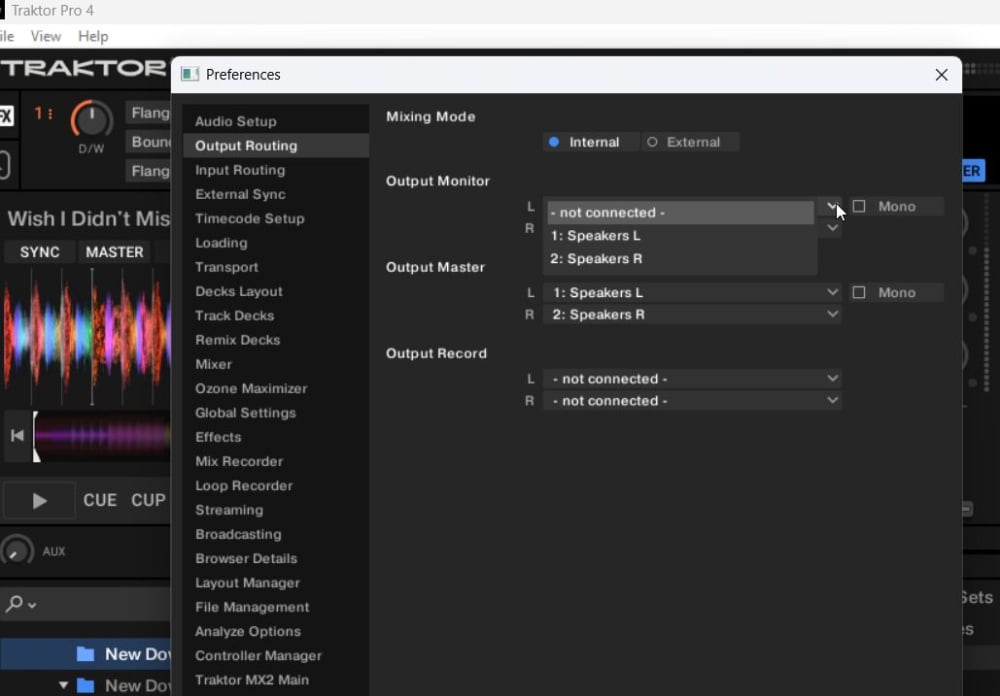Enable Mono checkbox for Output Monitor
The height and width of the screenshot is (696, 1000).
859,207
